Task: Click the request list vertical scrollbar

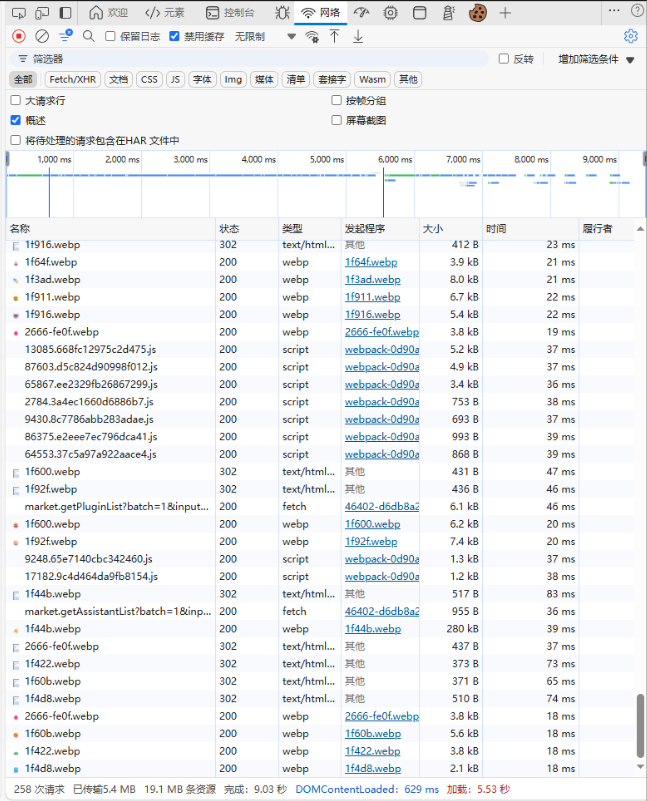Action: [x=640, y=730]
